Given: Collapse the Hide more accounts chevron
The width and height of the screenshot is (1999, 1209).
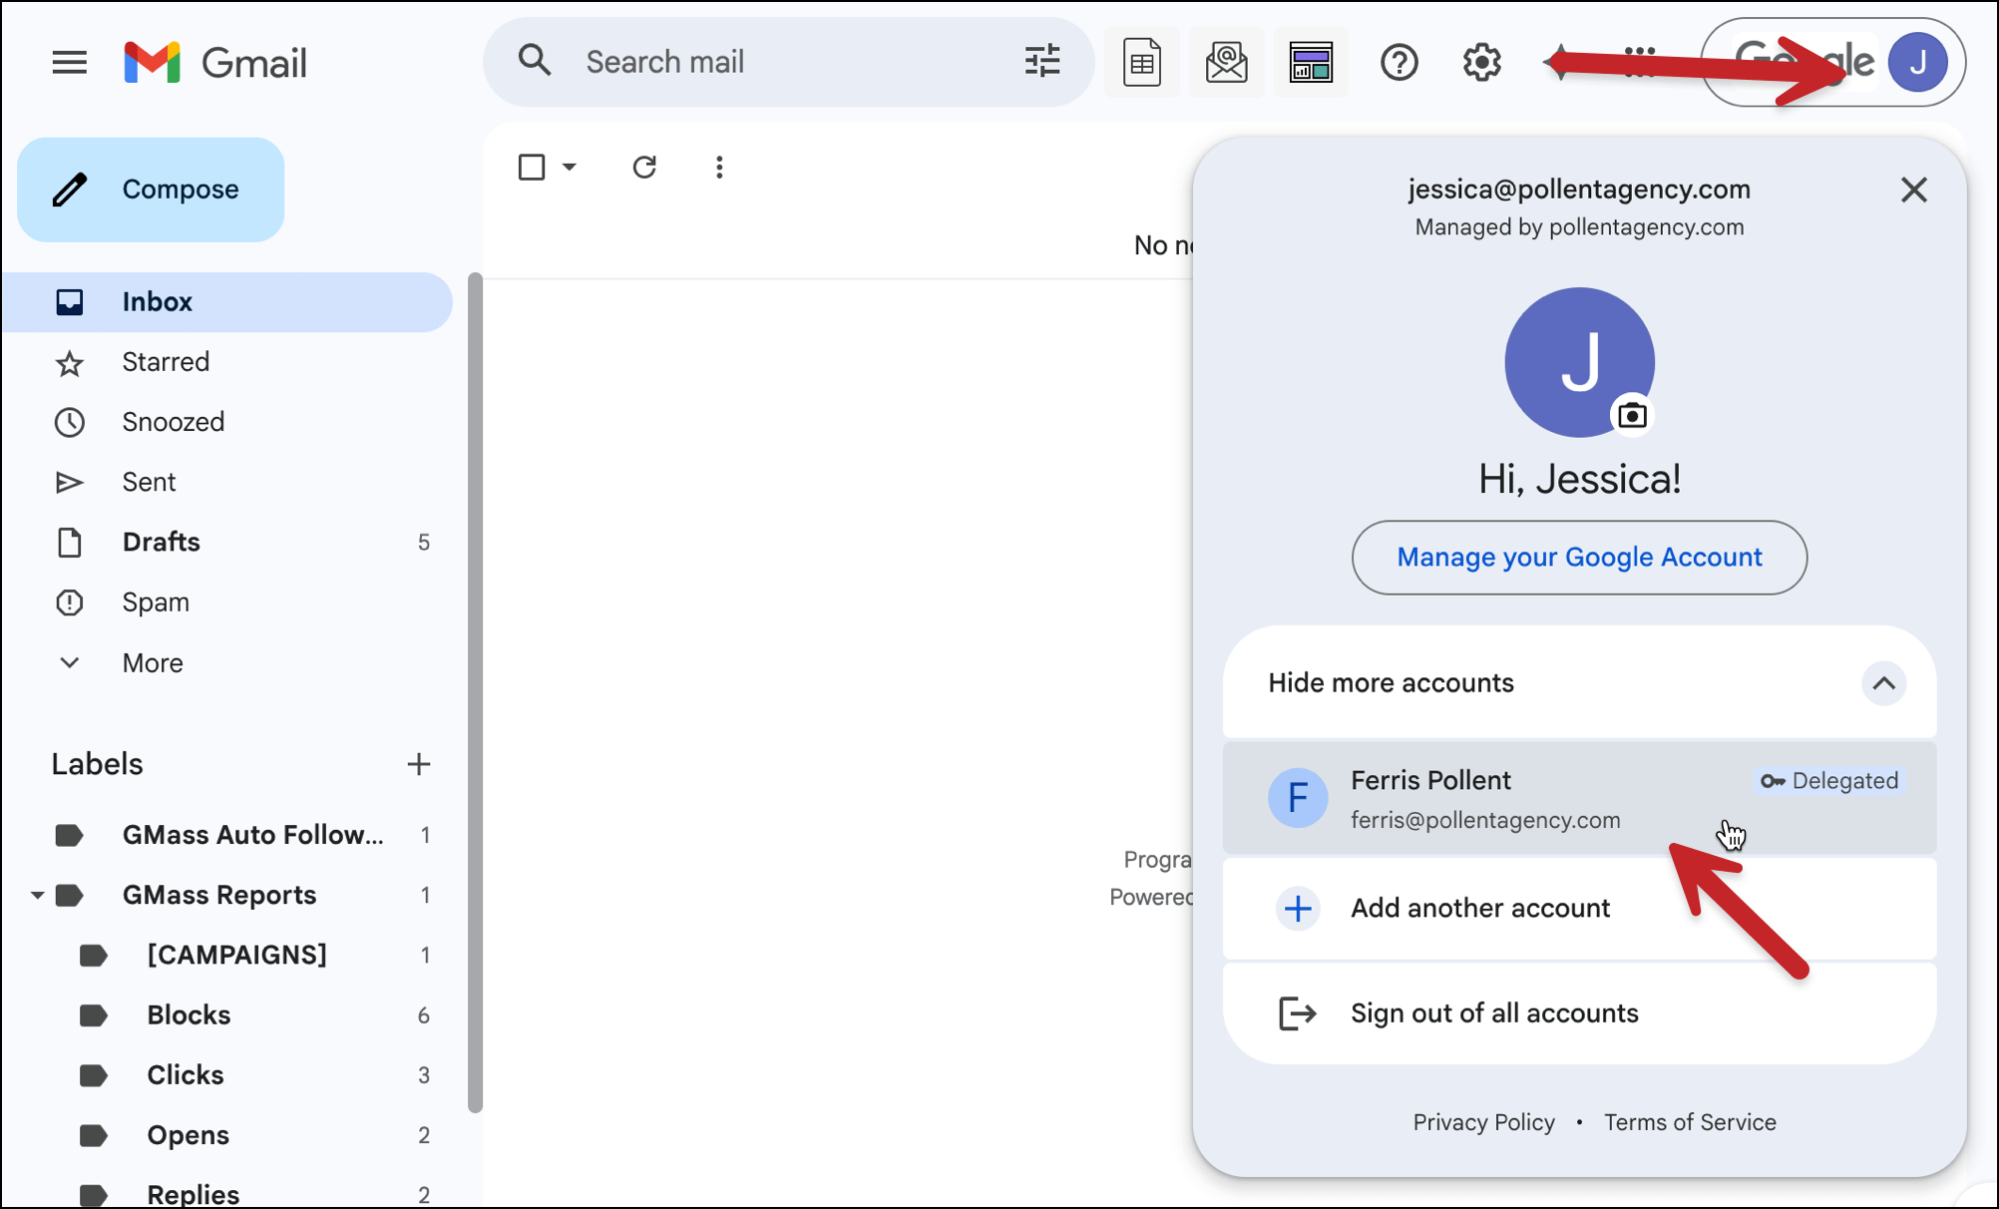Looking at the screenshot, I should pos(1883,684).
